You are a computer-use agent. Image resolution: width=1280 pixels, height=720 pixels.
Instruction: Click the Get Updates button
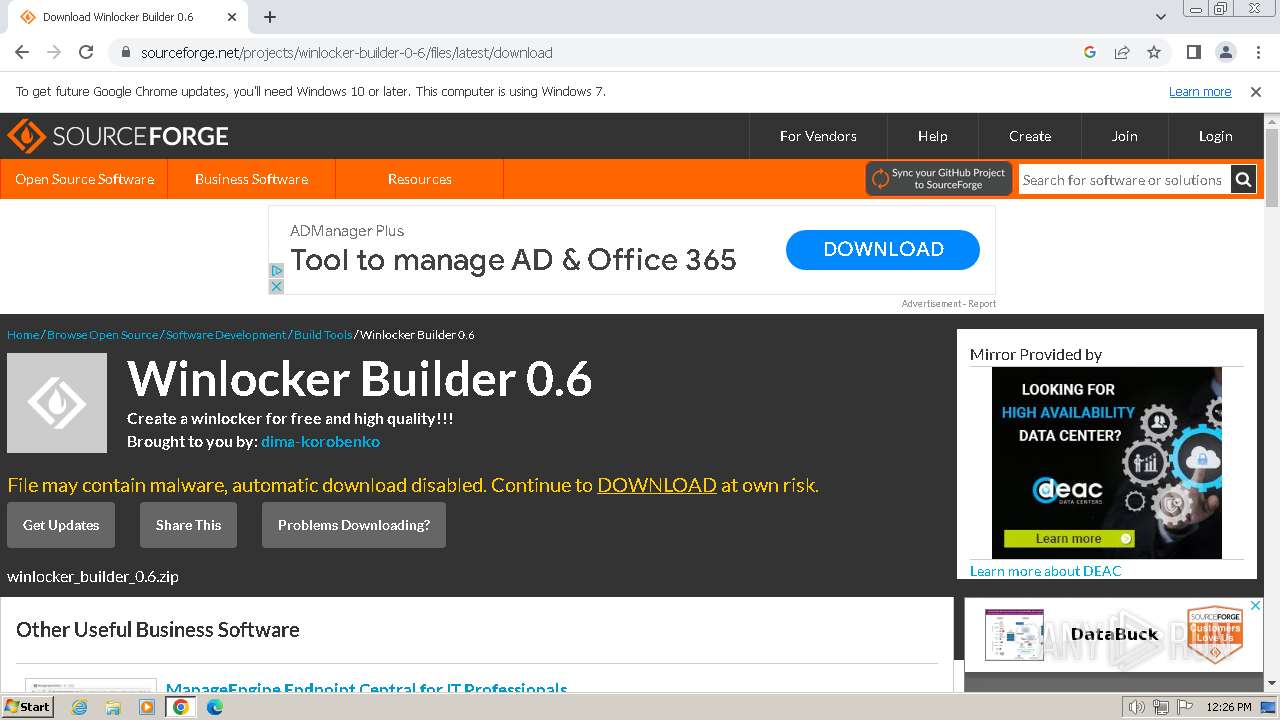[61, 525]
